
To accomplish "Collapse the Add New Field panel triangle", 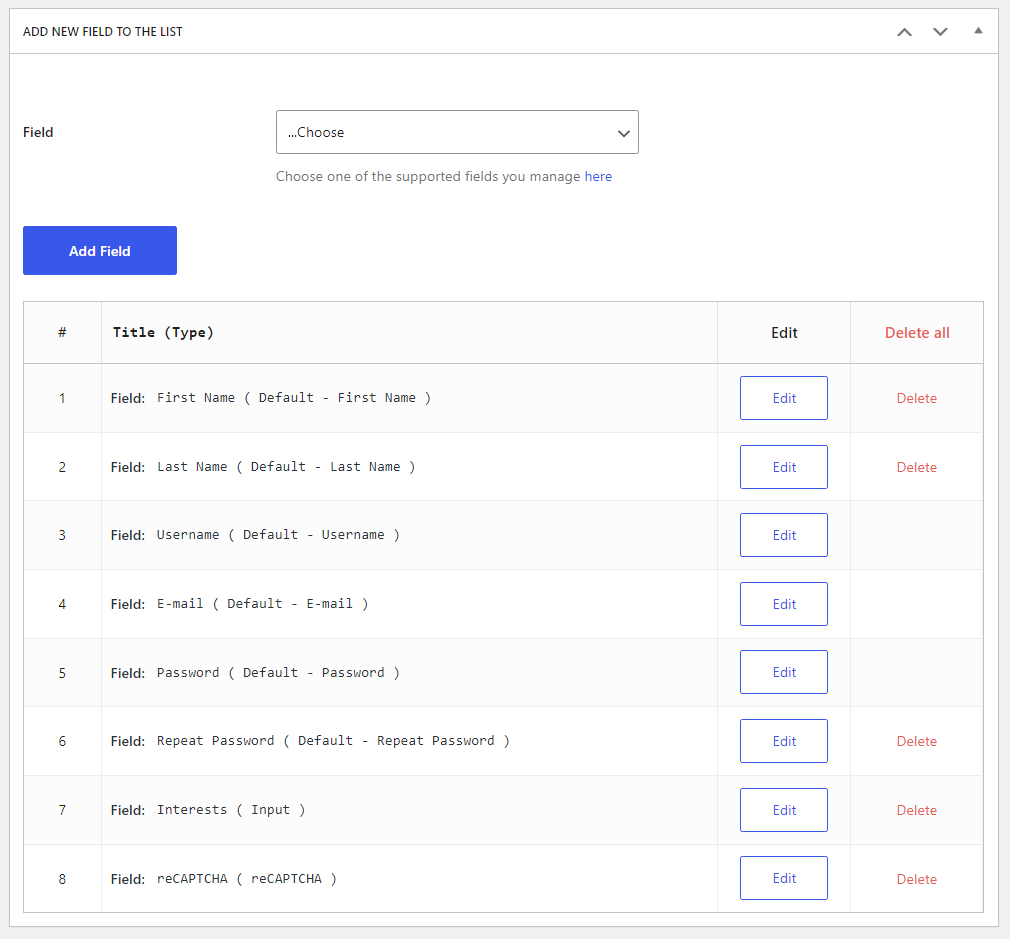I will (978, 30).
